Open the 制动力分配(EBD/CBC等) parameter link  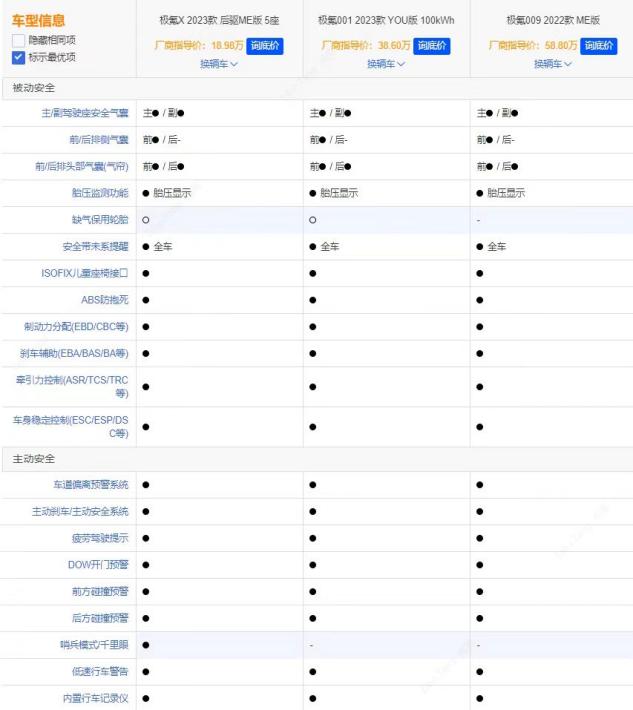(76, 327)
